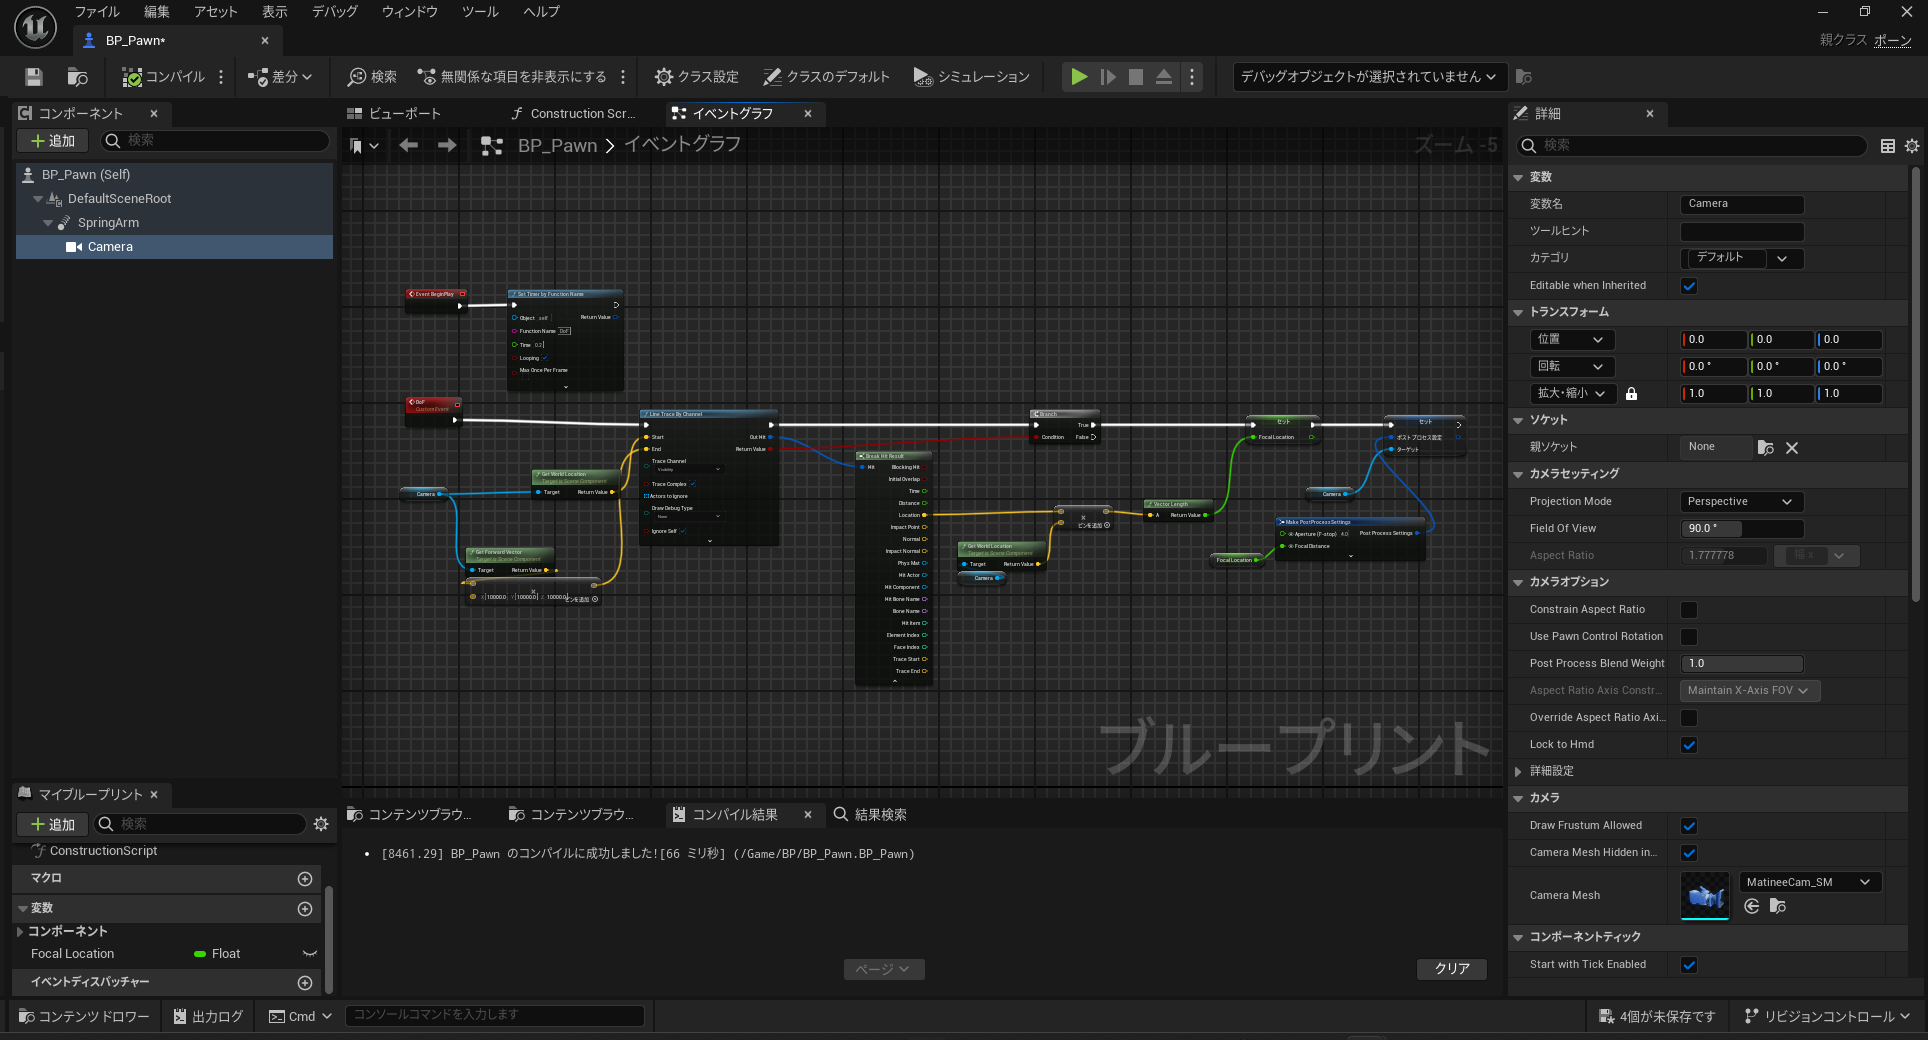
Task: Click the Save icon in toolbar
Action: point(34,77)
